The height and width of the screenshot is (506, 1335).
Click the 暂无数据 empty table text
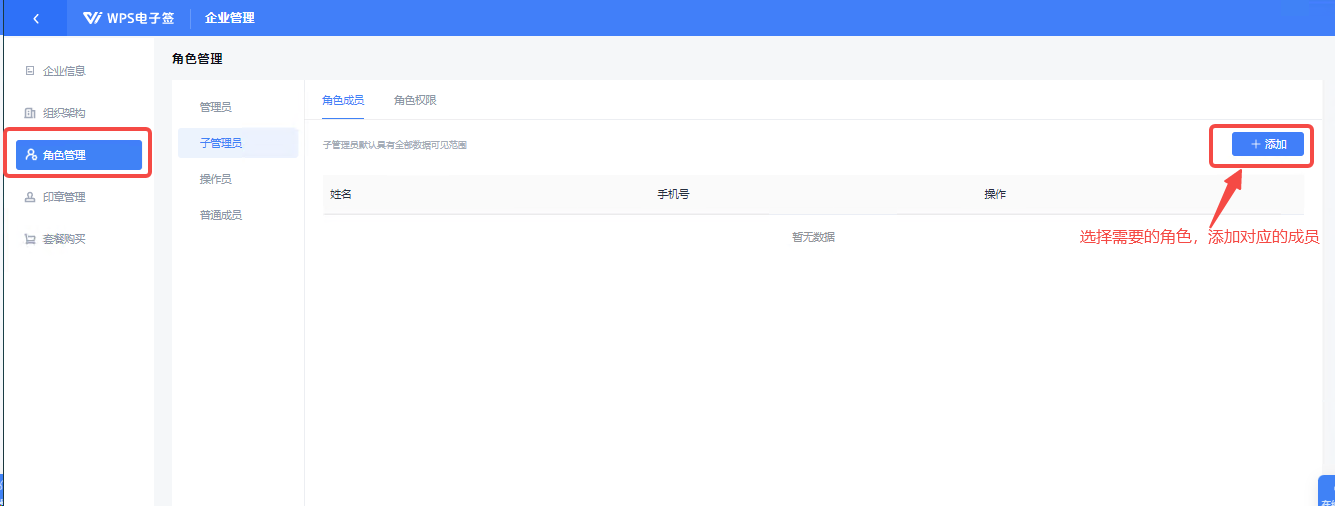coord(813,237)
